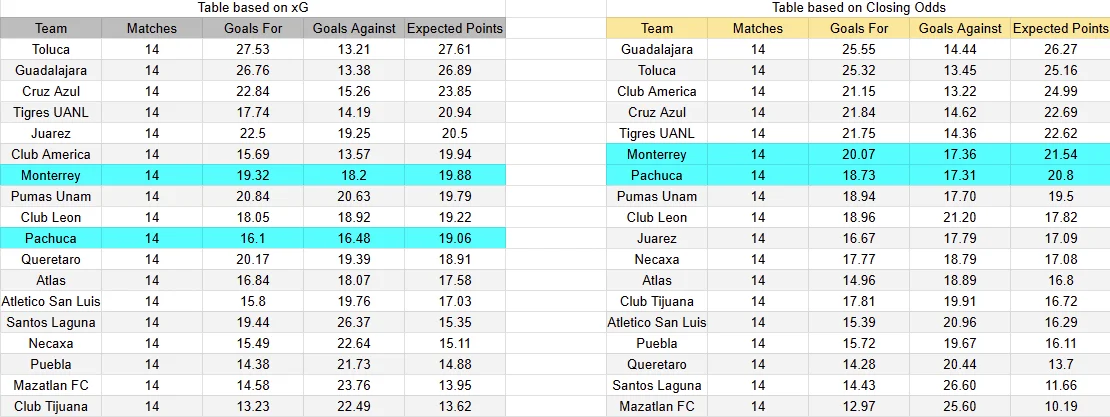Click the 27.61 expected points value

(454, 49)
